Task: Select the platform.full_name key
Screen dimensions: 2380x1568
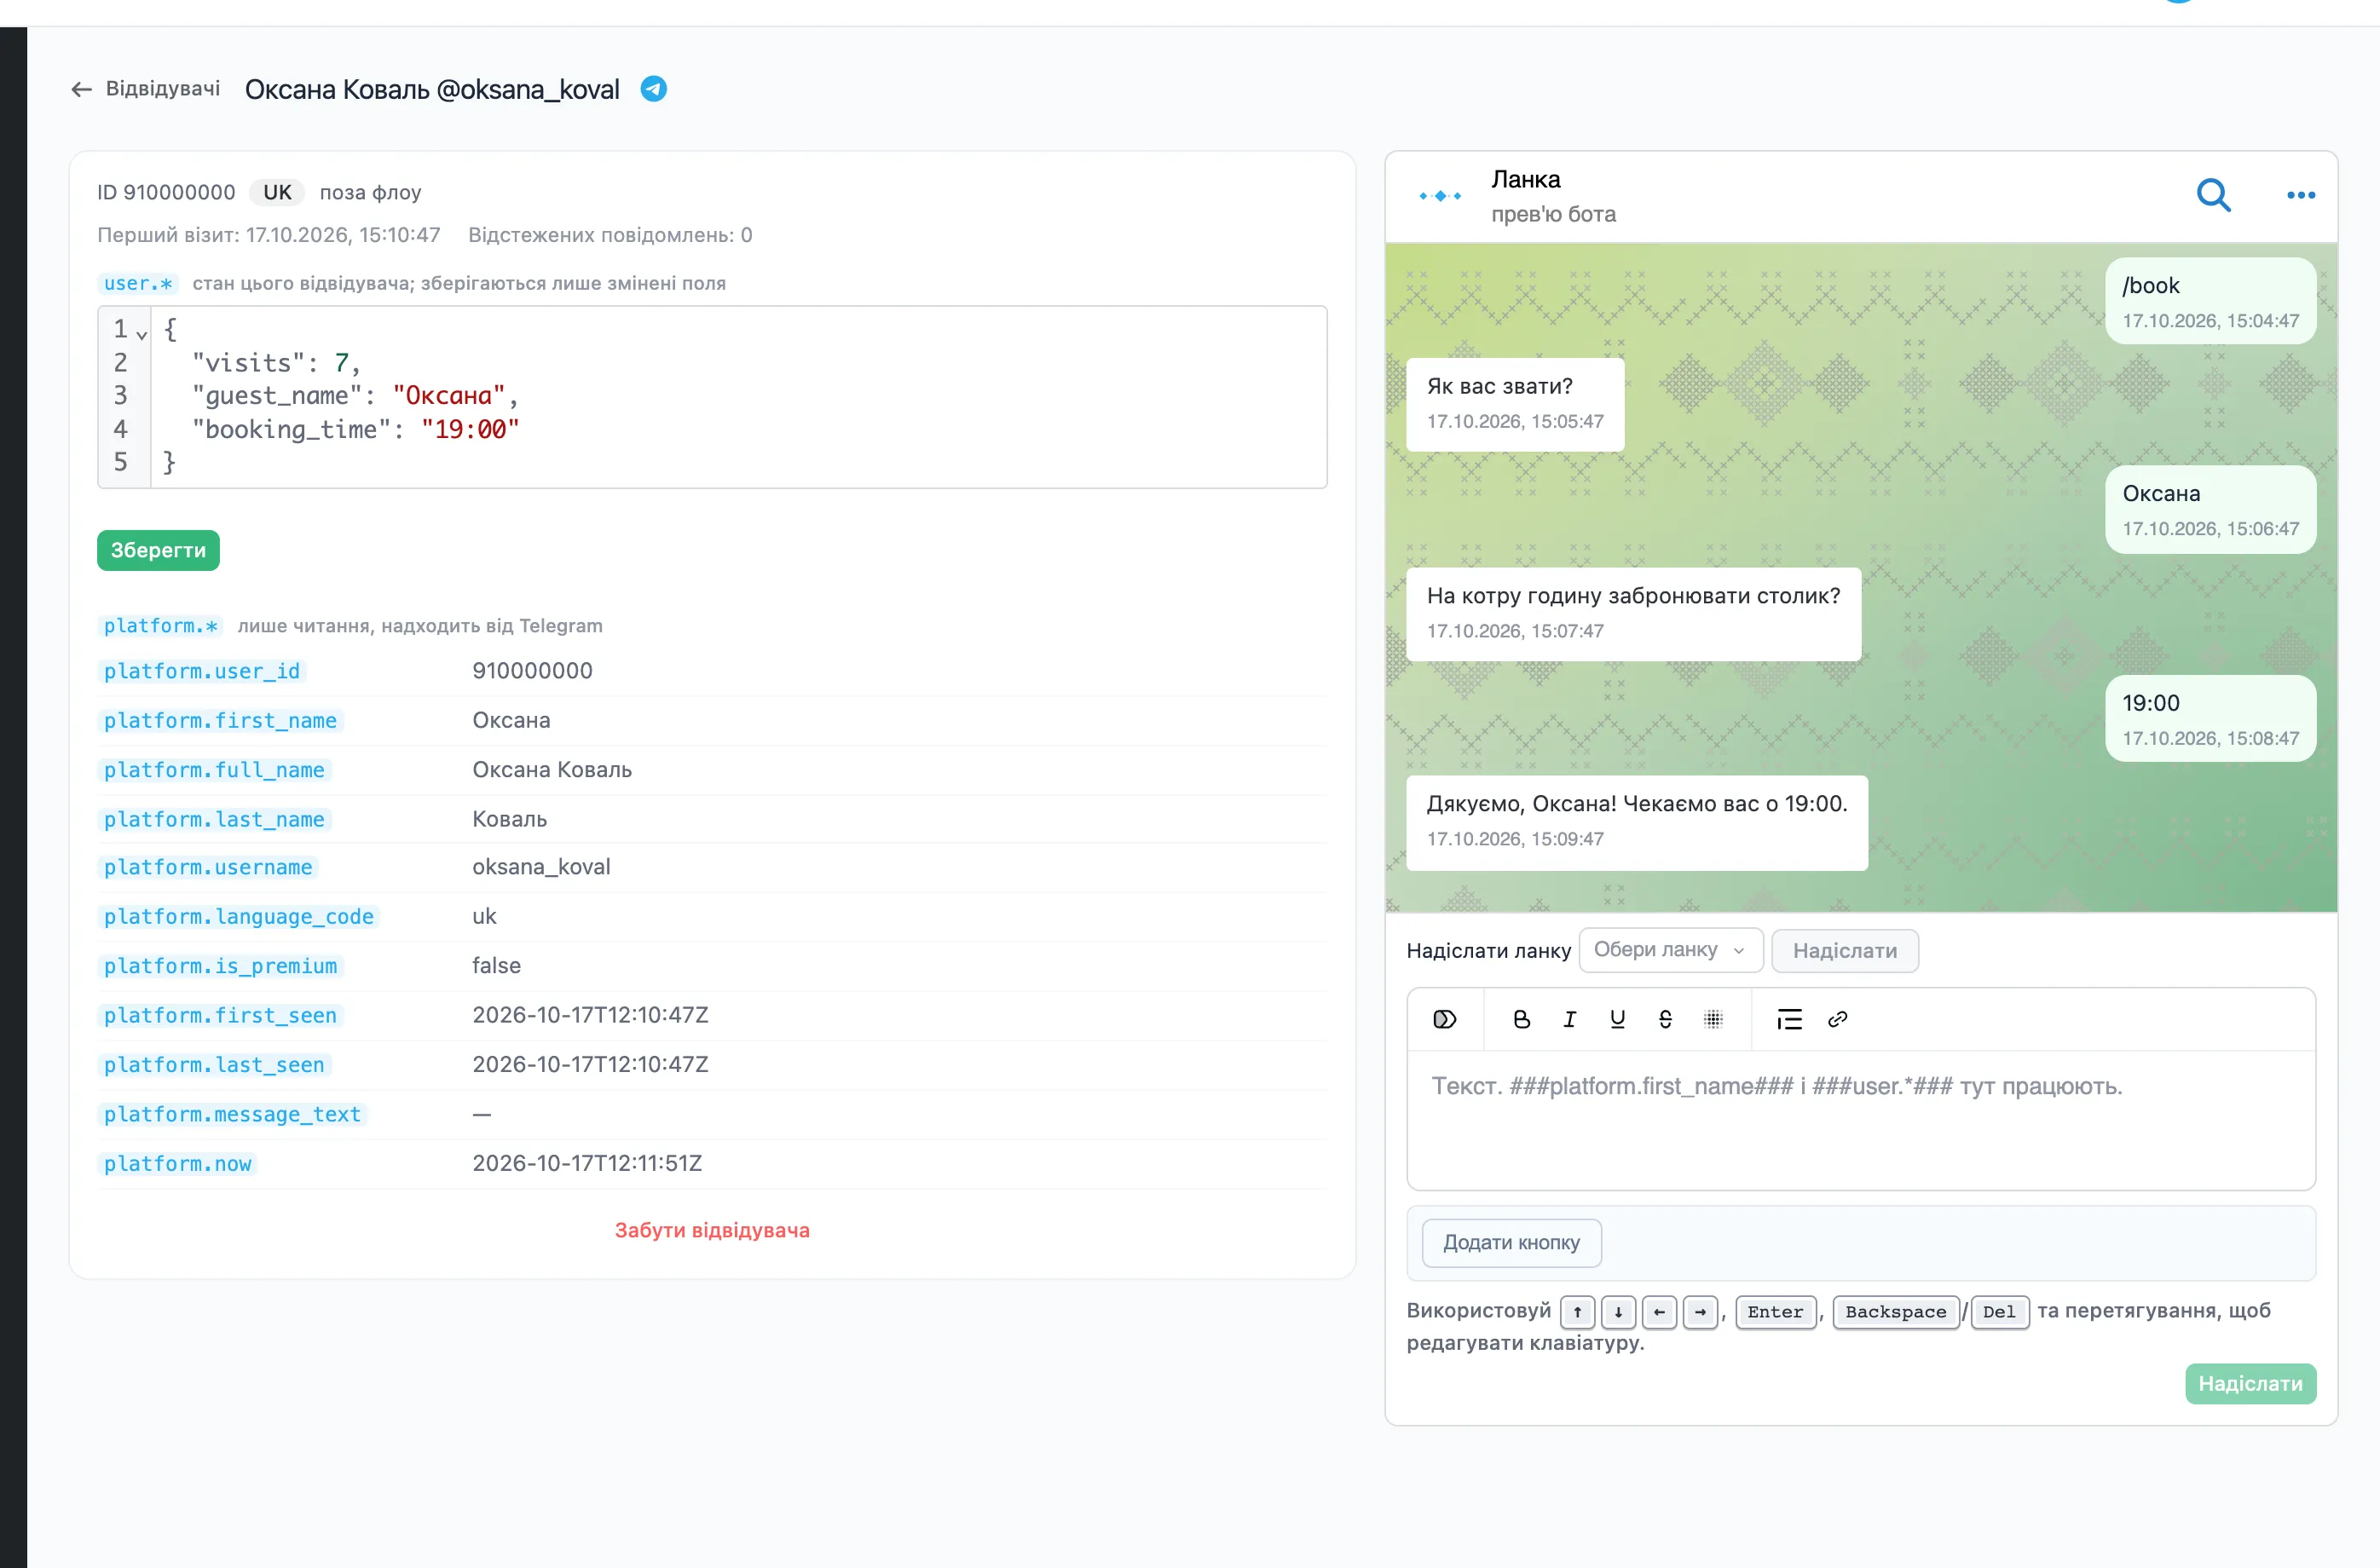Action: pos(214,770)
